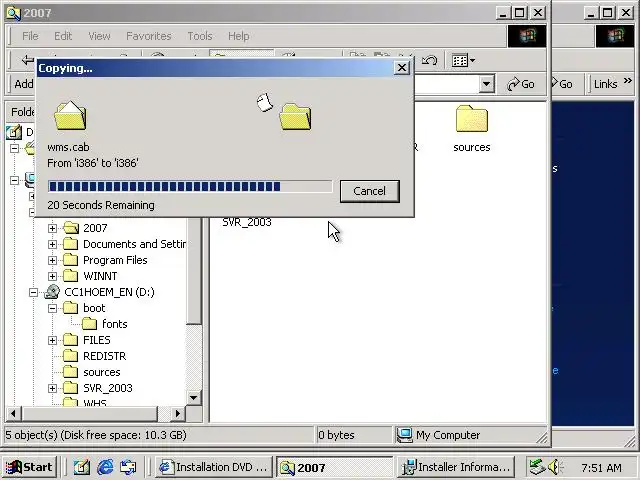This screenshot has height=480, width=640.
Task: Click the destination folder animation icon
Action: click(x=296, y=117)
